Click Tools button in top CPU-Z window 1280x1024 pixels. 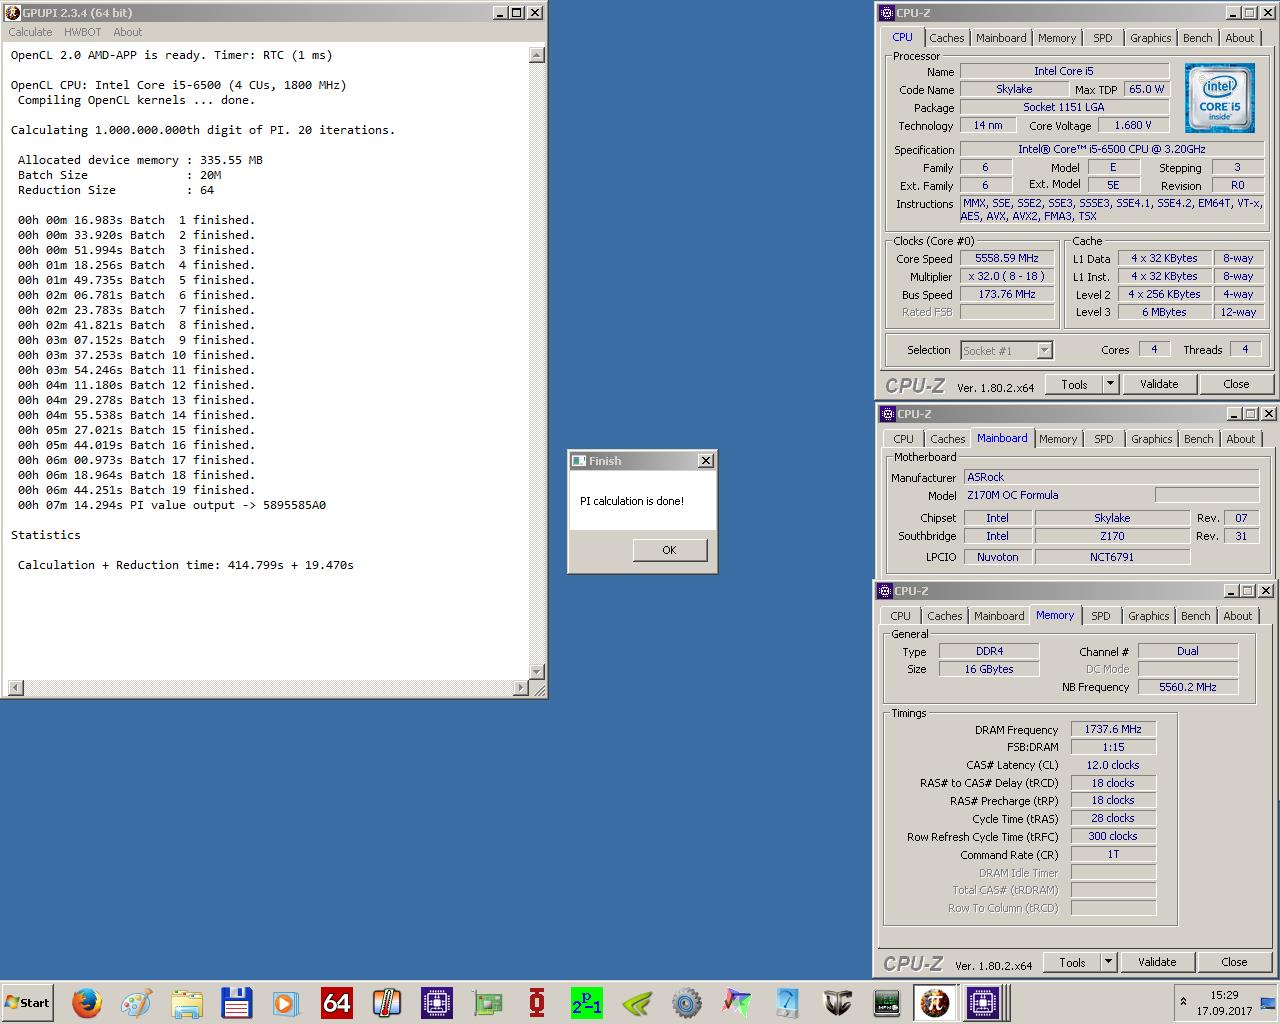pyautogui.click(x=1074, y=384)
